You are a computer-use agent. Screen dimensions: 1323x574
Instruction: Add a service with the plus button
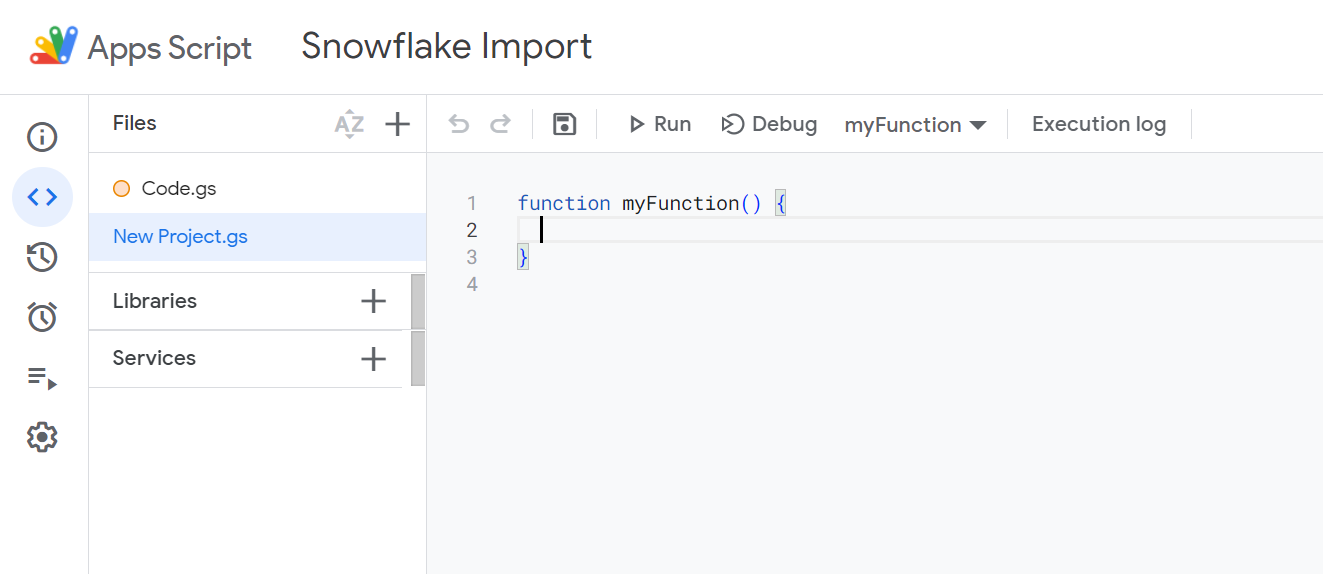373,358
